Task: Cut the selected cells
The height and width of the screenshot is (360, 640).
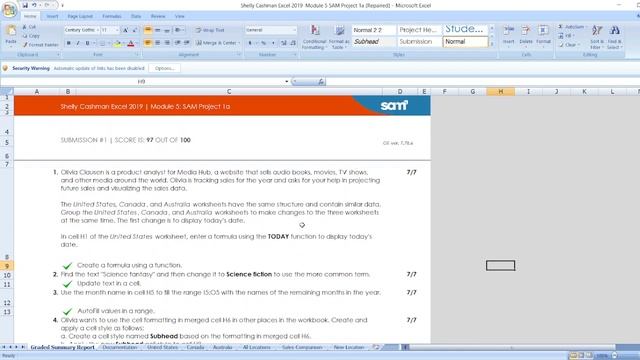Action: [x=29, y=27]
